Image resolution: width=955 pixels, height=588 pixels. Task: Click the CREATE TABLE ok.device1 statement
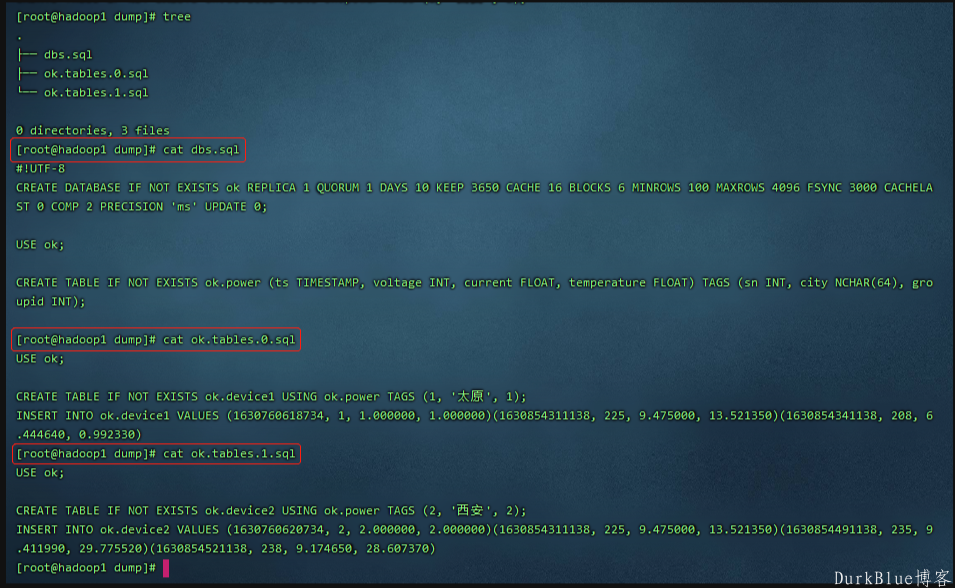click(x=271, y=397)
